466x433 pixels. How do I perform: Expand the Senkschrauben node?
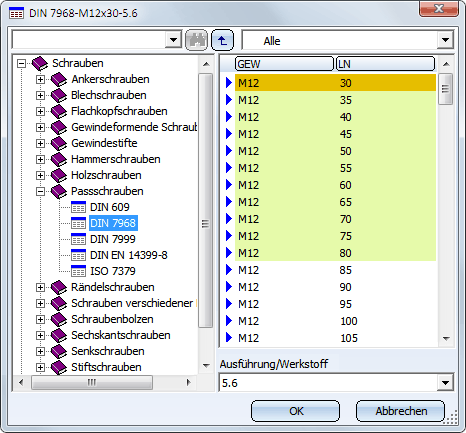[40, 351]
